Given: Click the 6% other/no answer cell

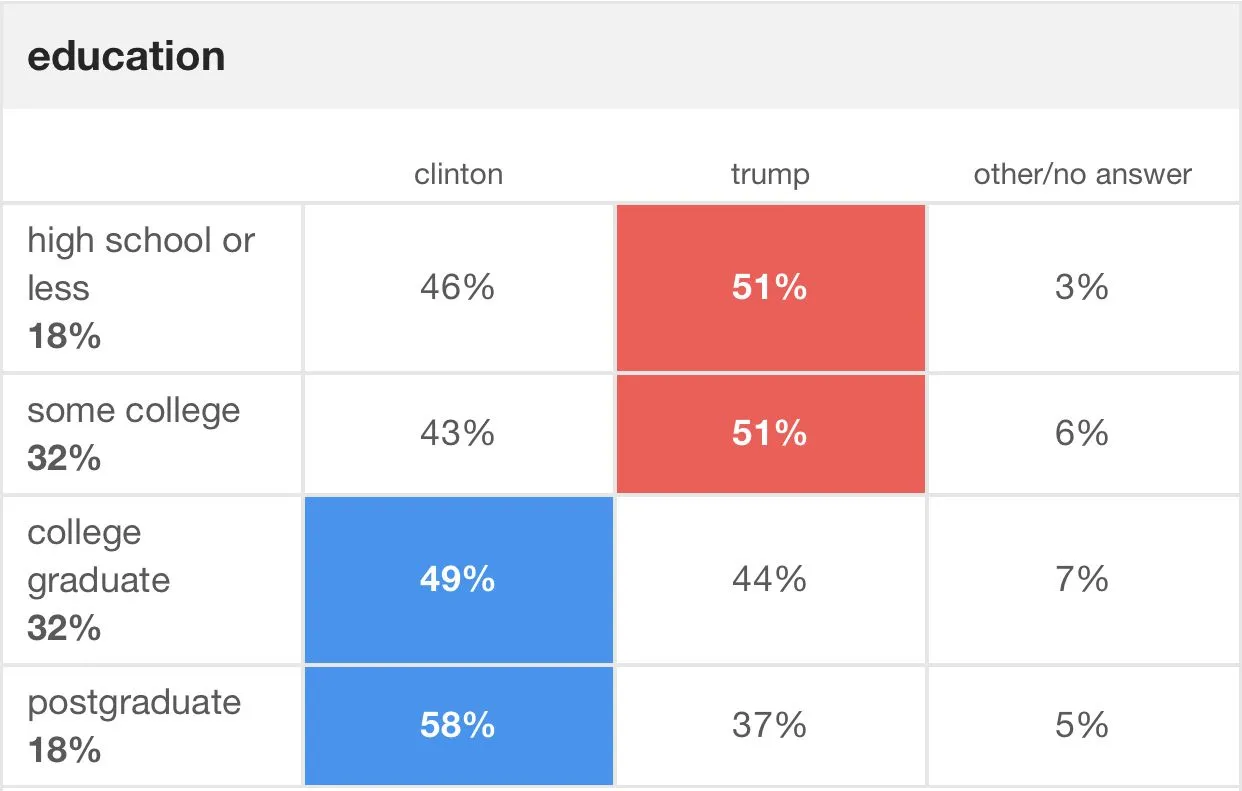Looking at the screenshot, I should pyautogui.click(x=1082, y=434).
